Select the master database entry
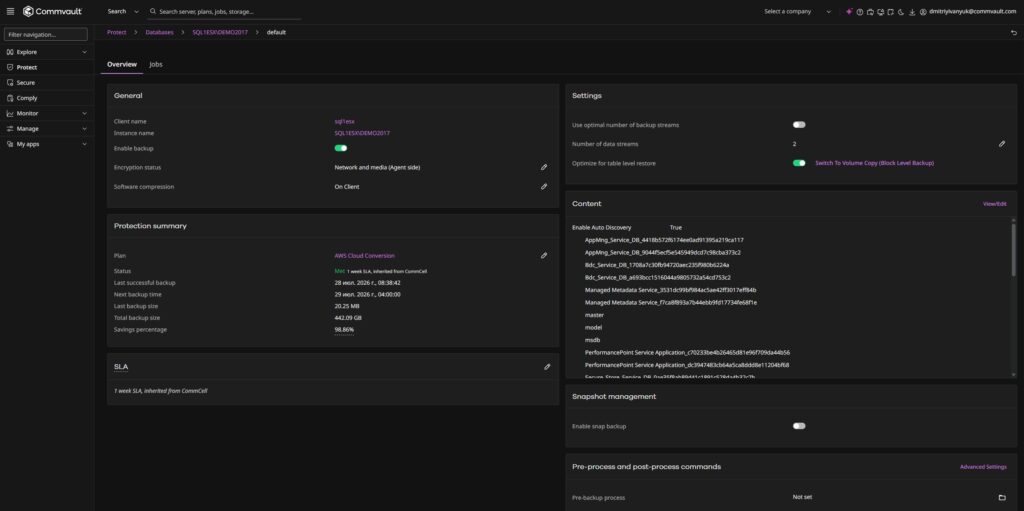 point(594,315)
